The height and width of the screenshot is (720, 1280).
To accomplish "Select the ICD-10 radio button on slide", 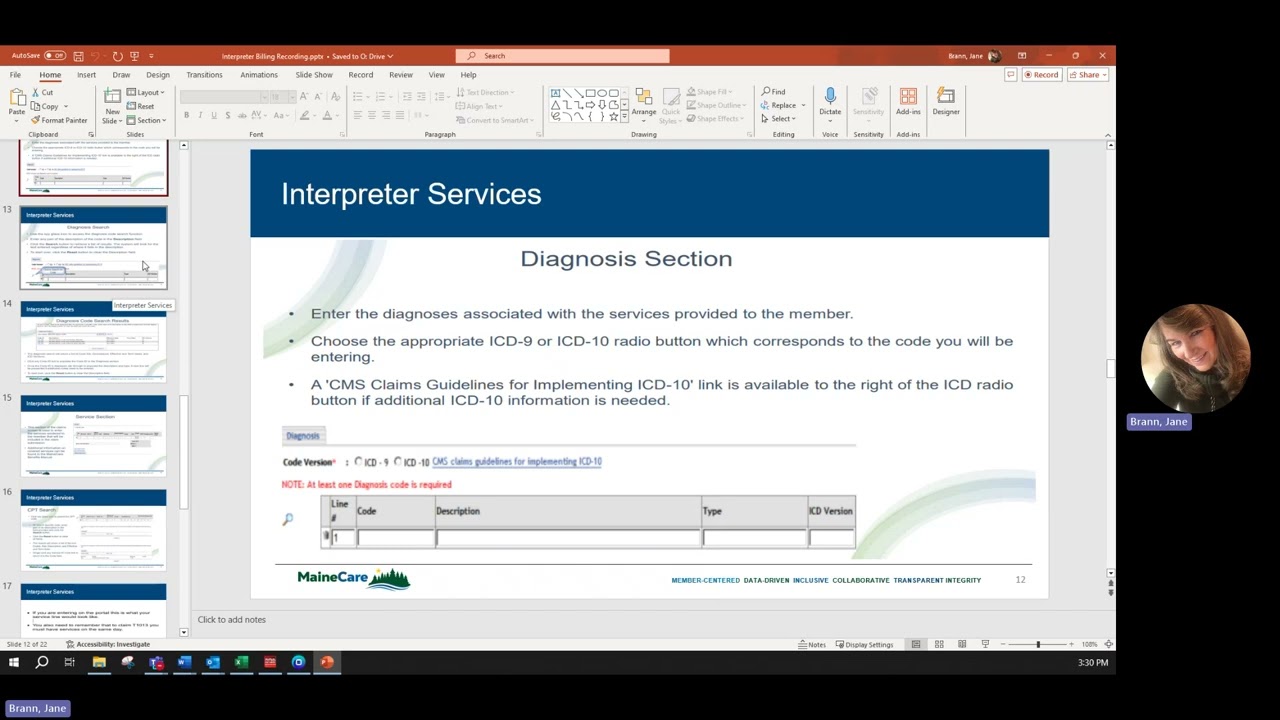I will (x=398, y=462).
